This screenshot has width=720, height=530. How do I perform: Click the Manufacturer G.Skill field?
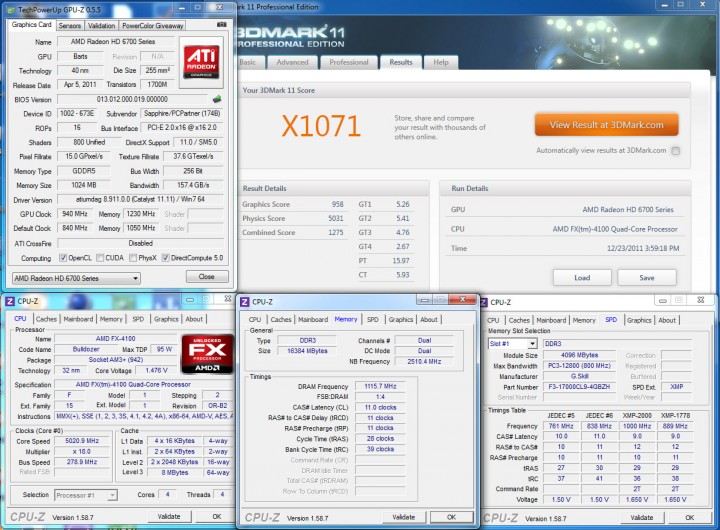pyautogui.click(x=579, y=376)
